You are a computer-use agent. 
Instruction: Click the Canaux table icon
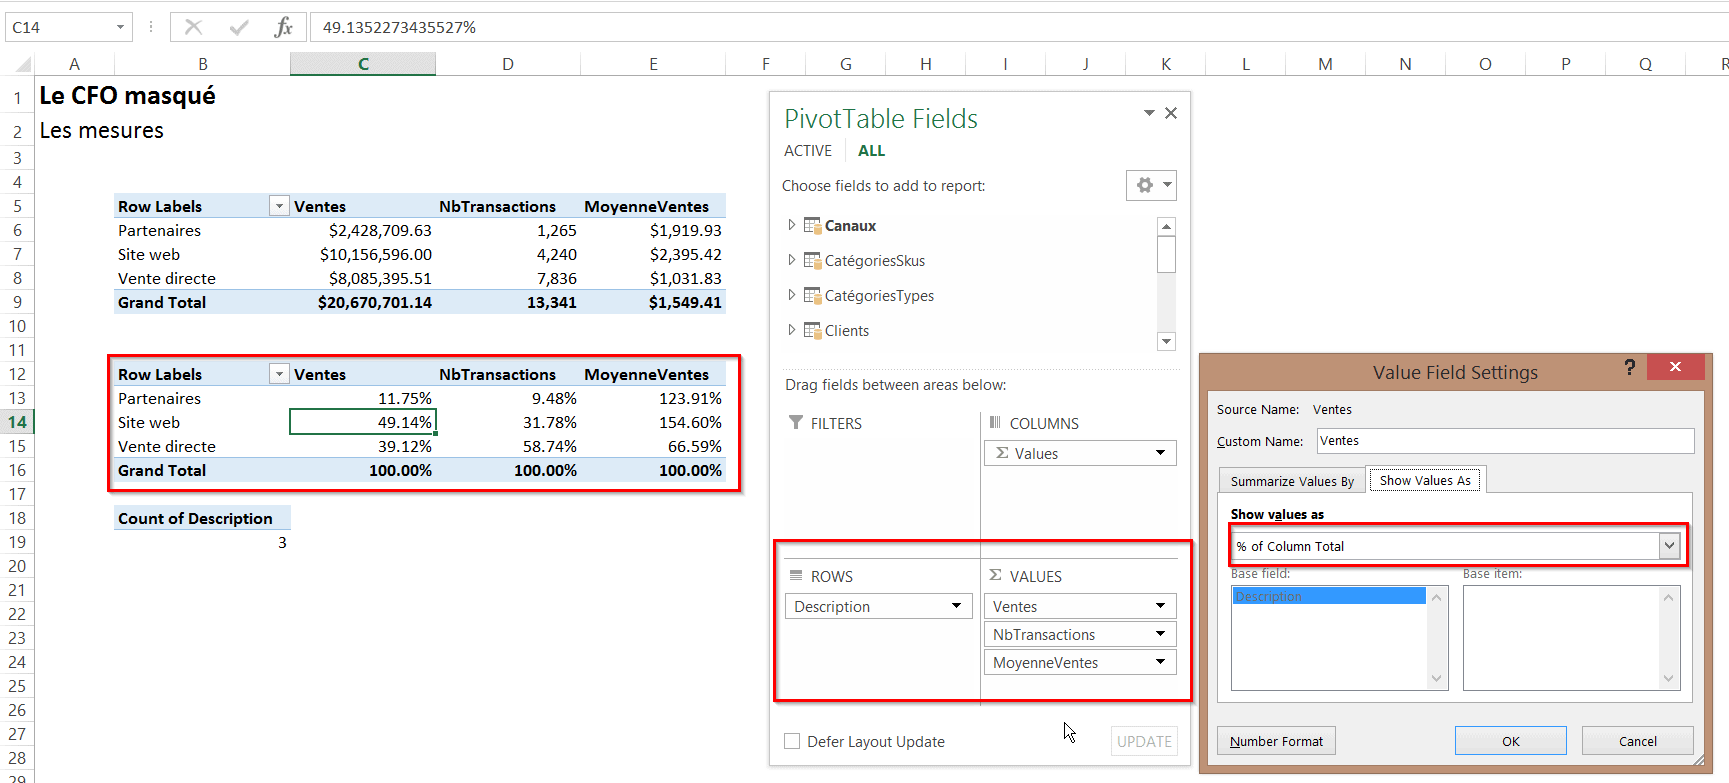(812, 226)
